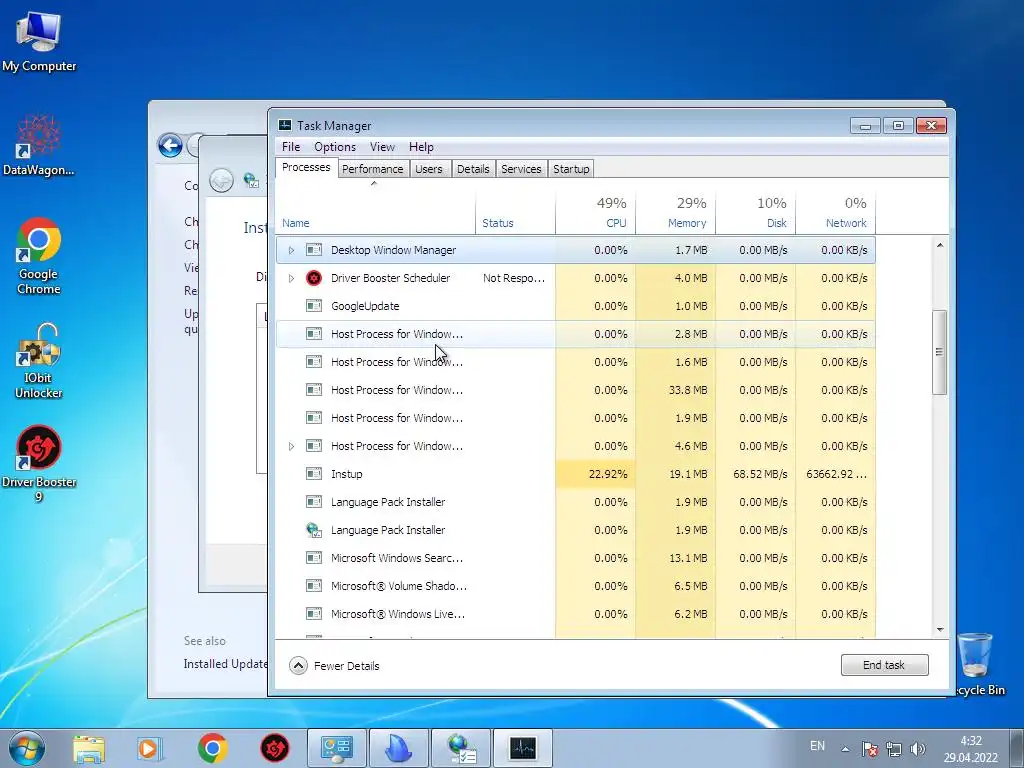Viewport: 1024px width, 768px height.
Task: Click the 33.8 MB memory value
Action: pos(688,390)
